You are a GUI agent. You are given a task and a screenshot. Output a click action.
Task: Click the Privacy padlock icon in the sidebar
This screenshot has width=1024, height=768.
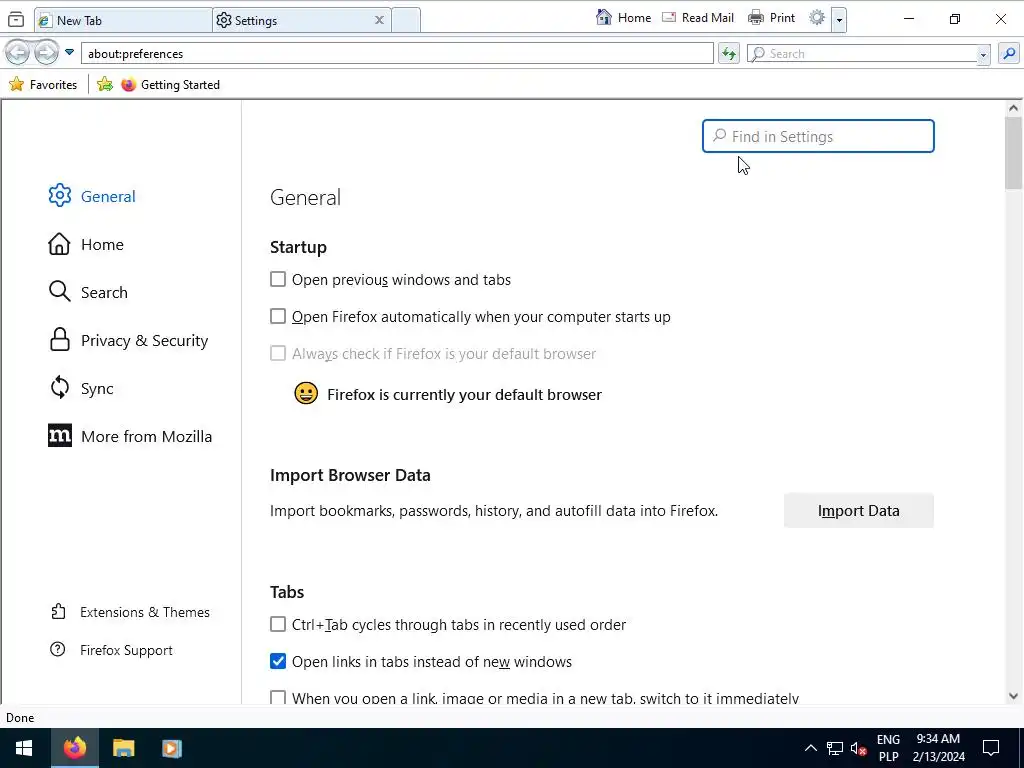click(59, 340)
